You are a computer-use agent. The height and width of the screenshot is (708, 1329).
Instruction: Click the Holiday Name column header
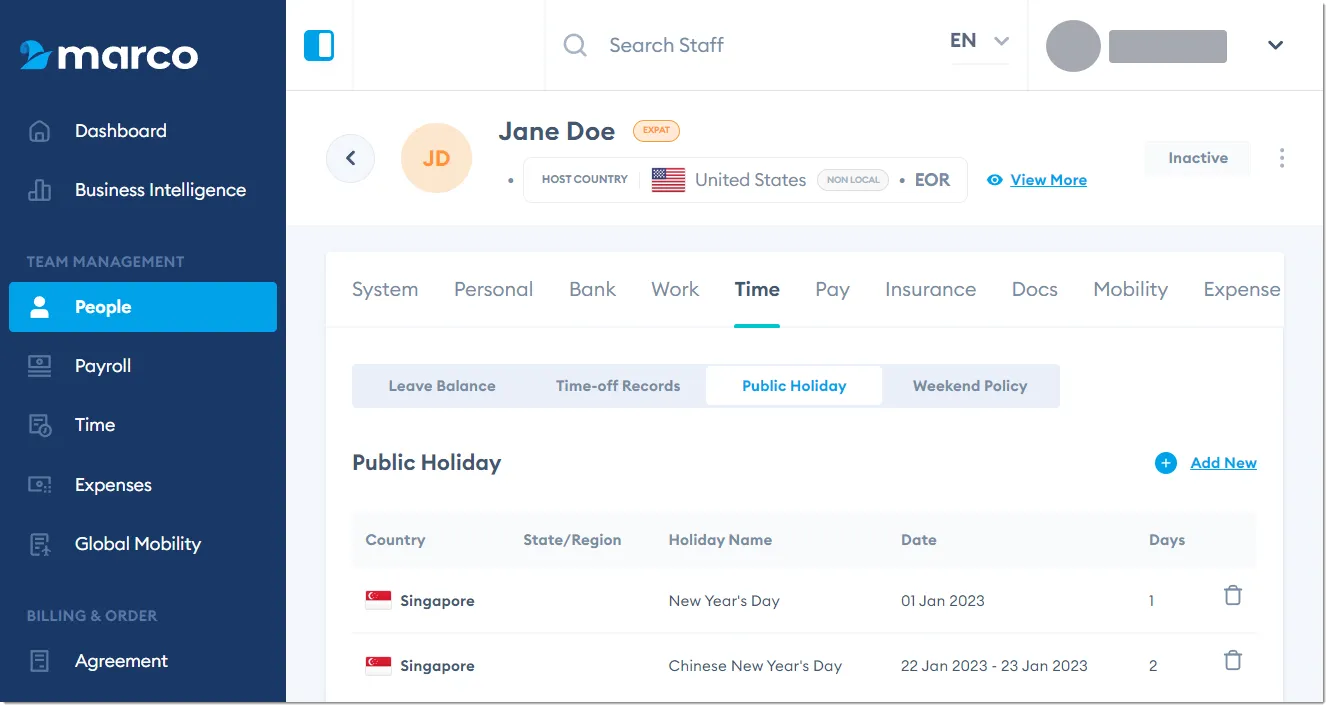click(720, 540)
